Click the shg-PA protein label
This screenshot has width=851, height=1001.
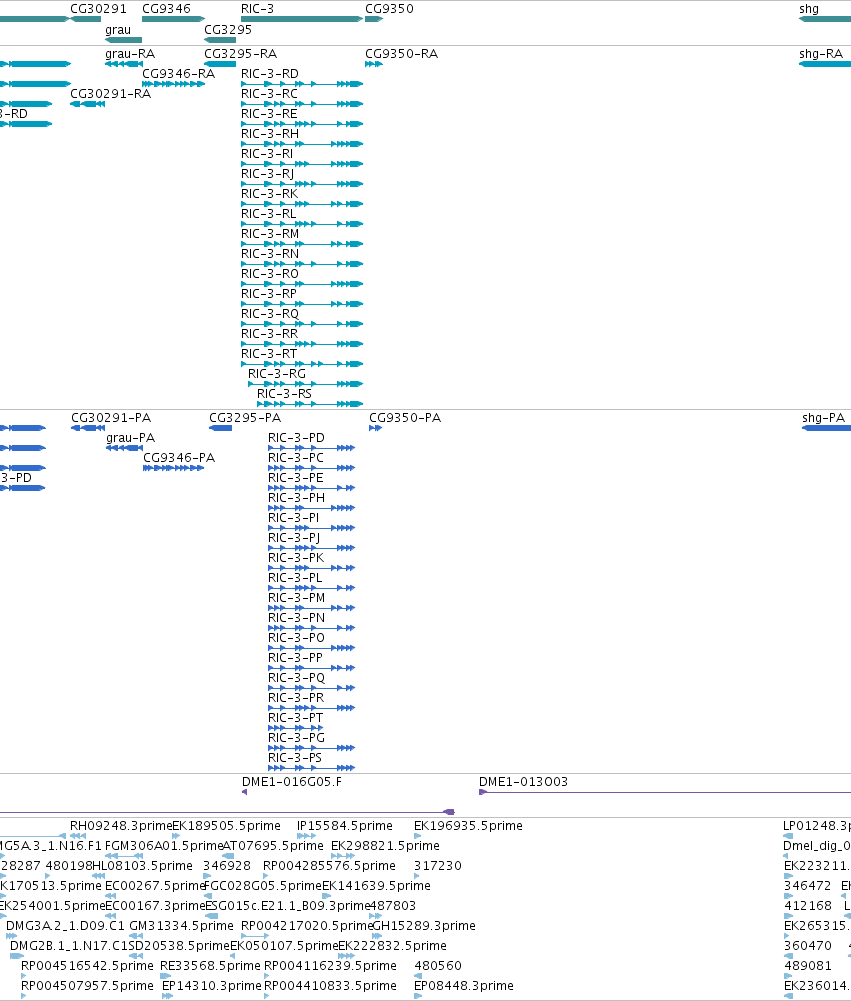pos(824,418)
